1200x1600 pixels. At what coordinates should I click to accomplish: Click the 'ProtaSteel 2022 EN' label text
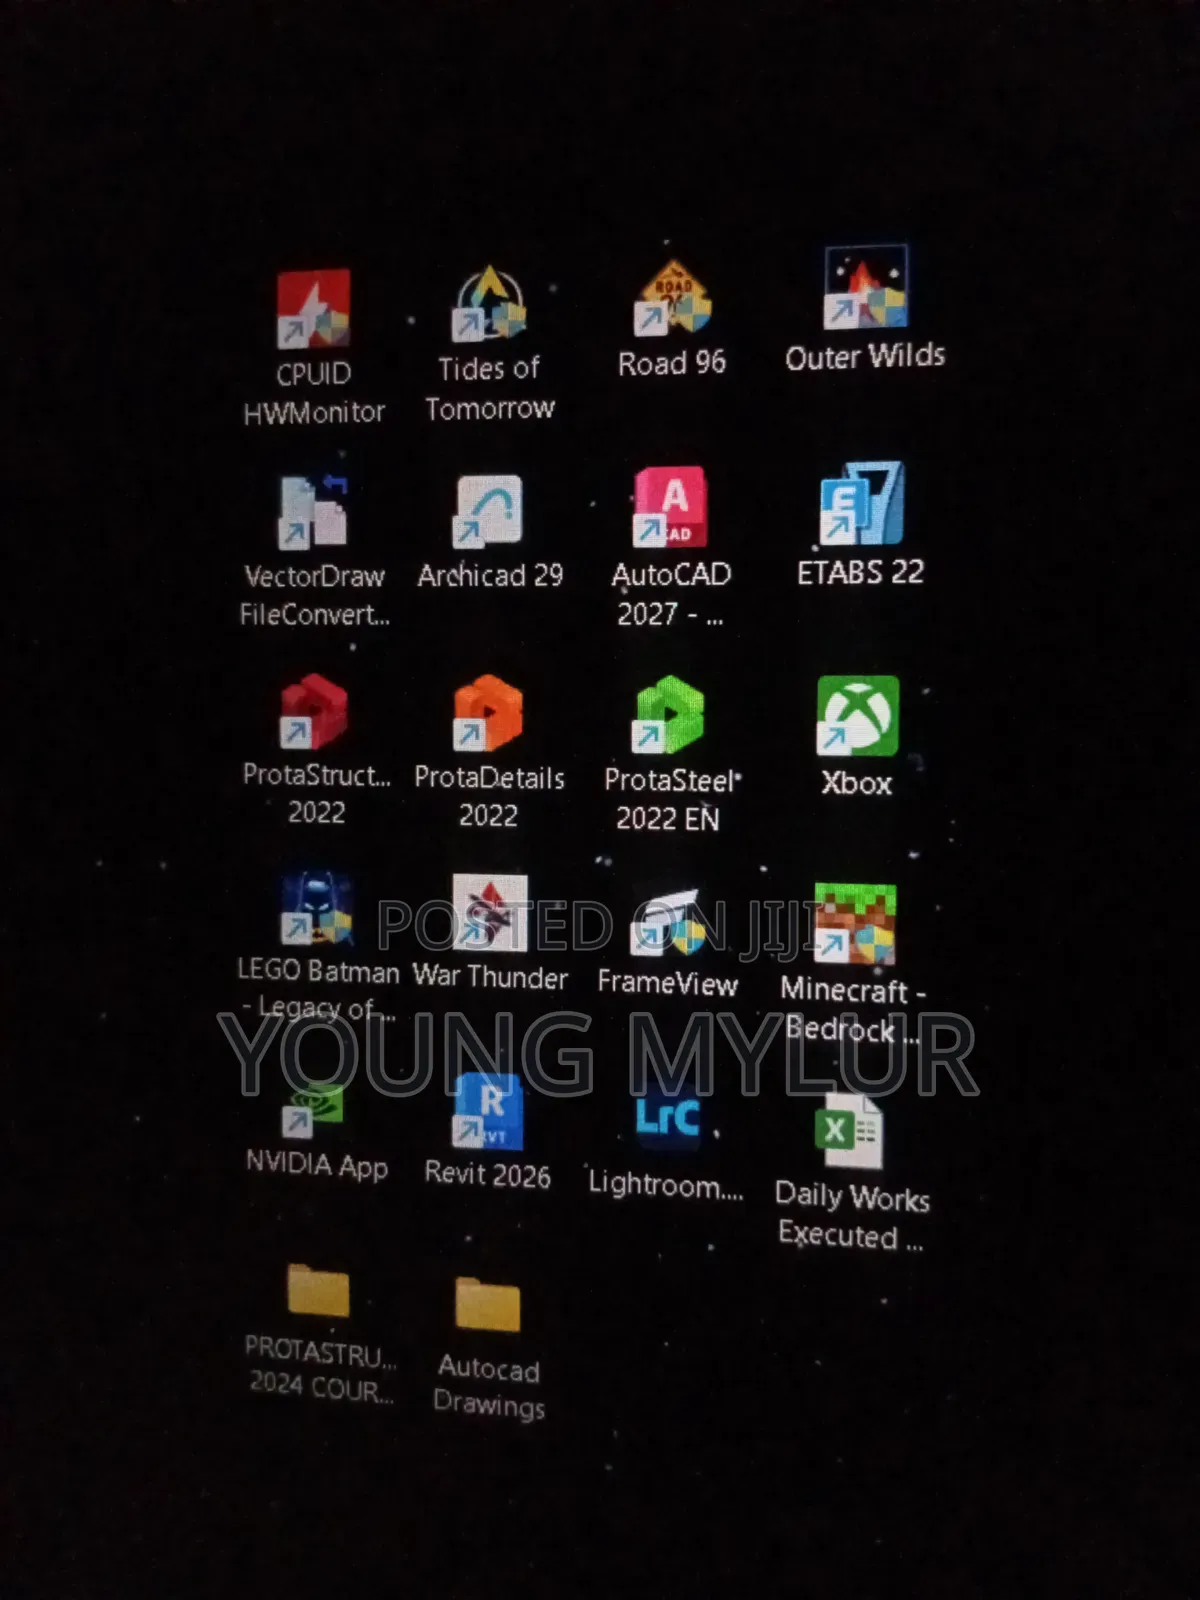coord(672,799)
